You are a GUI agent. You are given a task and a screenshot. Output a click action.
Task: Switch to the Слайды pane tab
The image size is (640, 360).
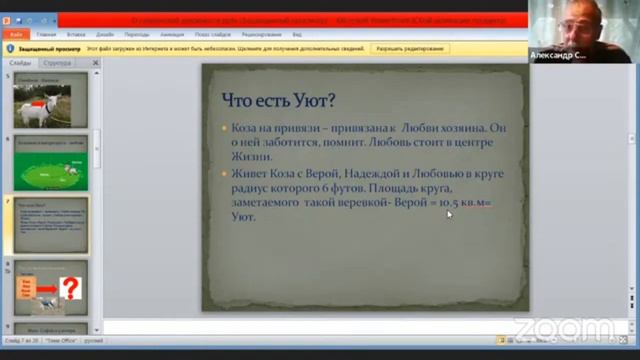[20, 63]
